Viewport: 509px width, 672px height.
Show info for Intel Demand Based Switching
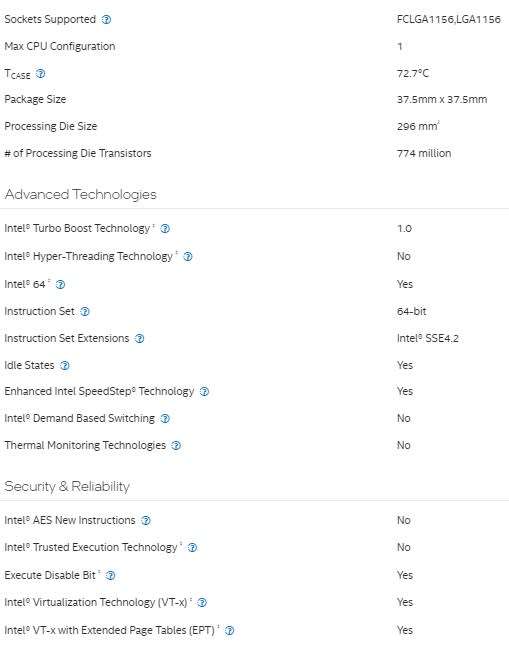pos(165,419)
